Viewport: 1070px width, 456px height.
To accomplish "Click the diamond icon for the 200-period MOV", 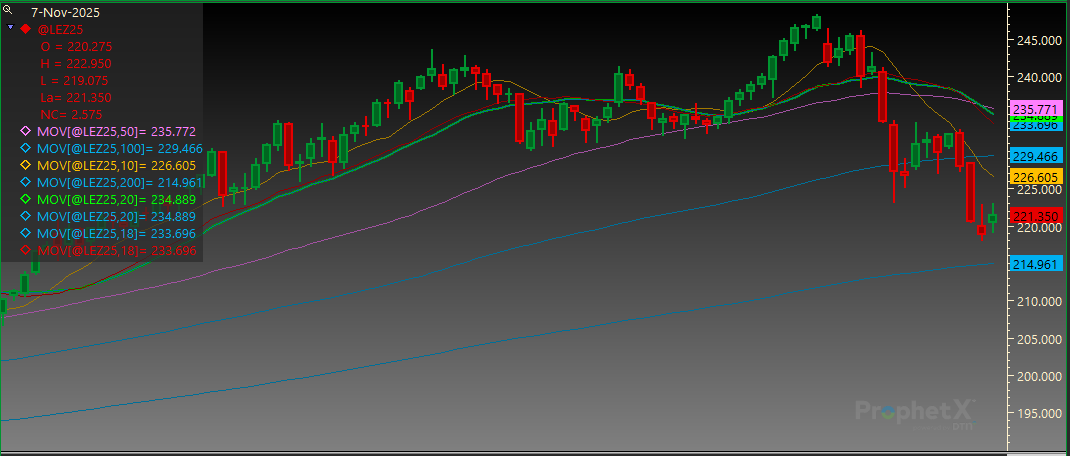I will (26, 182).
